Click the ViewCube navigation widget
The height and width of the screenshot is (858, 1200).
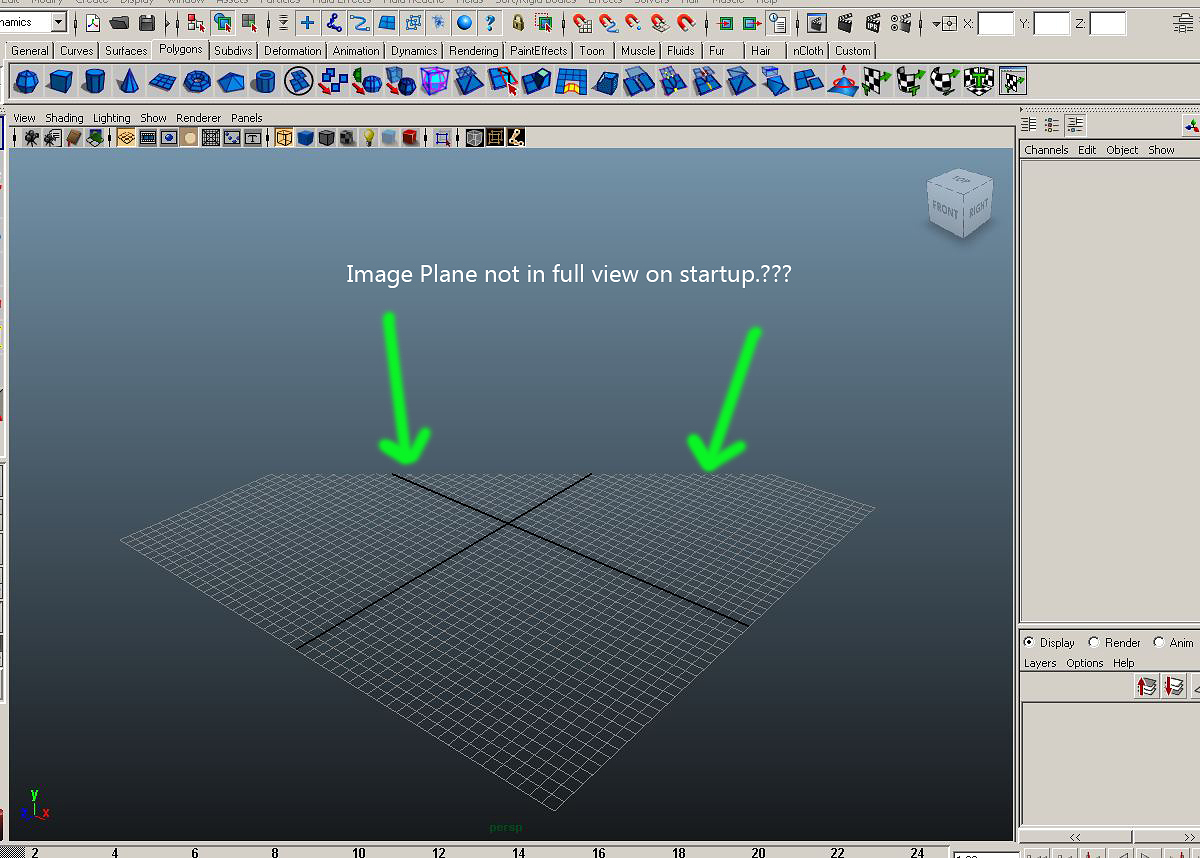(x=959, y=203)
